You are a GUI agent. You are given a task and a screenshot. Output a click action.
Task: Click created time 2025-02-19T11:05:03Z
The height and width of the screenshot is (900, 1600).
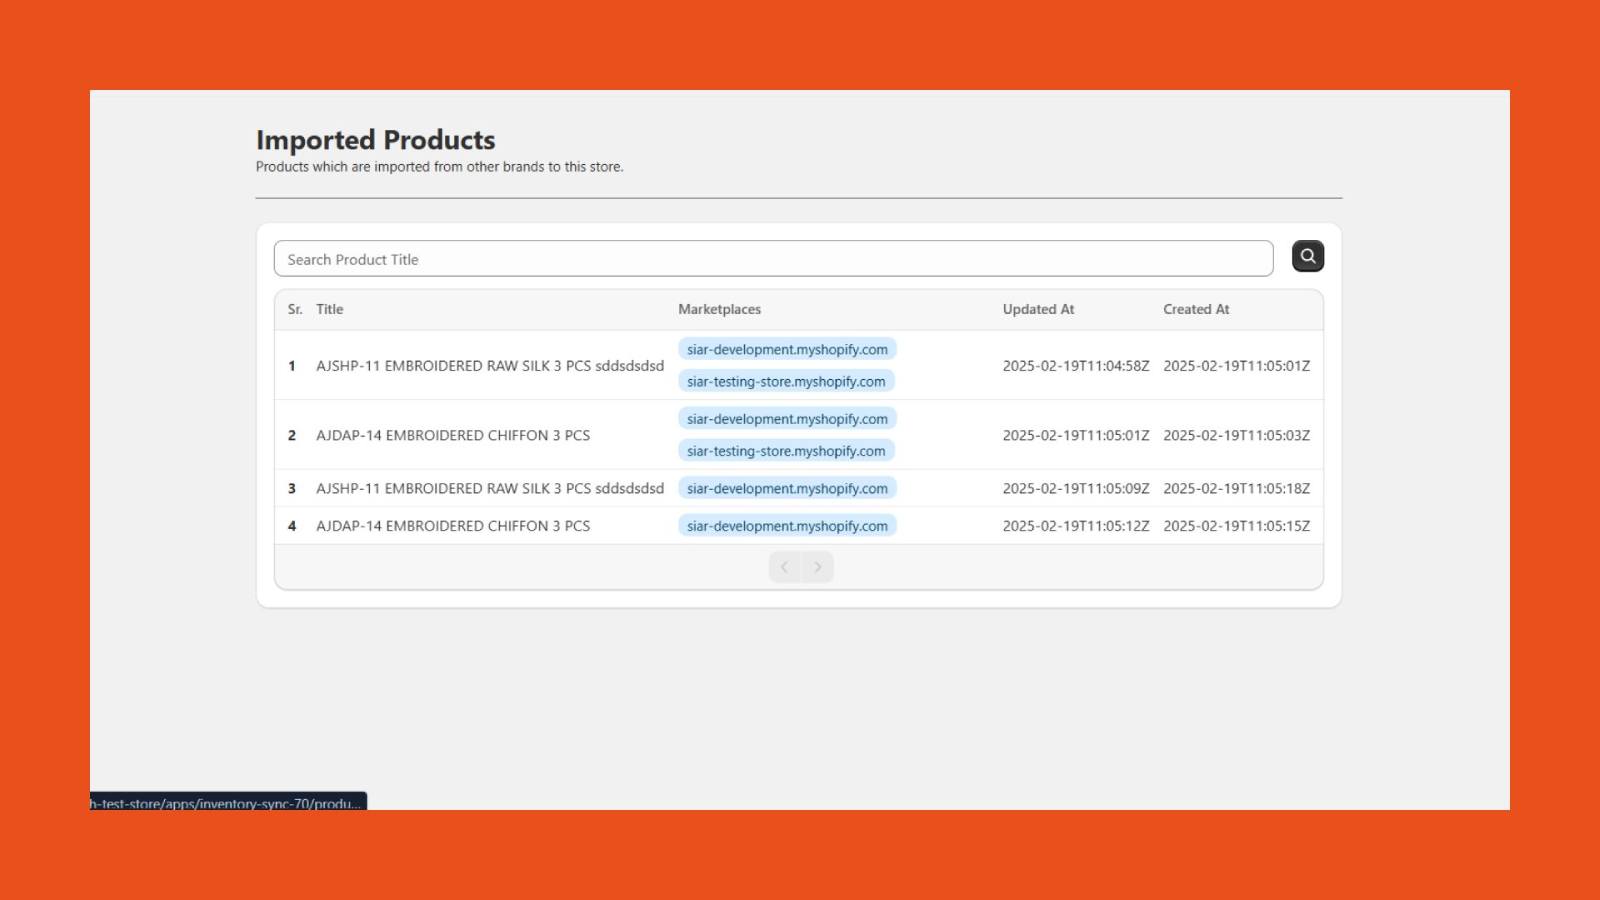[1237, 435]
